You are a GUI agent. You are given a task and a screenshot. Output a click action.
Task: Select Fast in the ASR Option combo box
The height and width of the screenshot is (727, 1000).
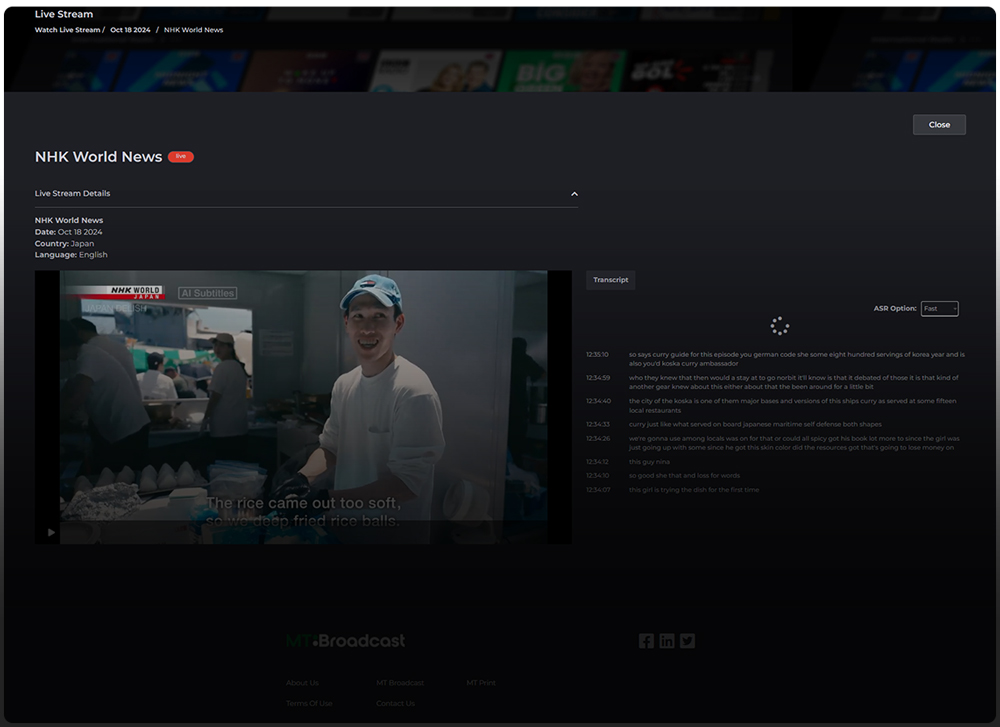(x=939, y=308)
